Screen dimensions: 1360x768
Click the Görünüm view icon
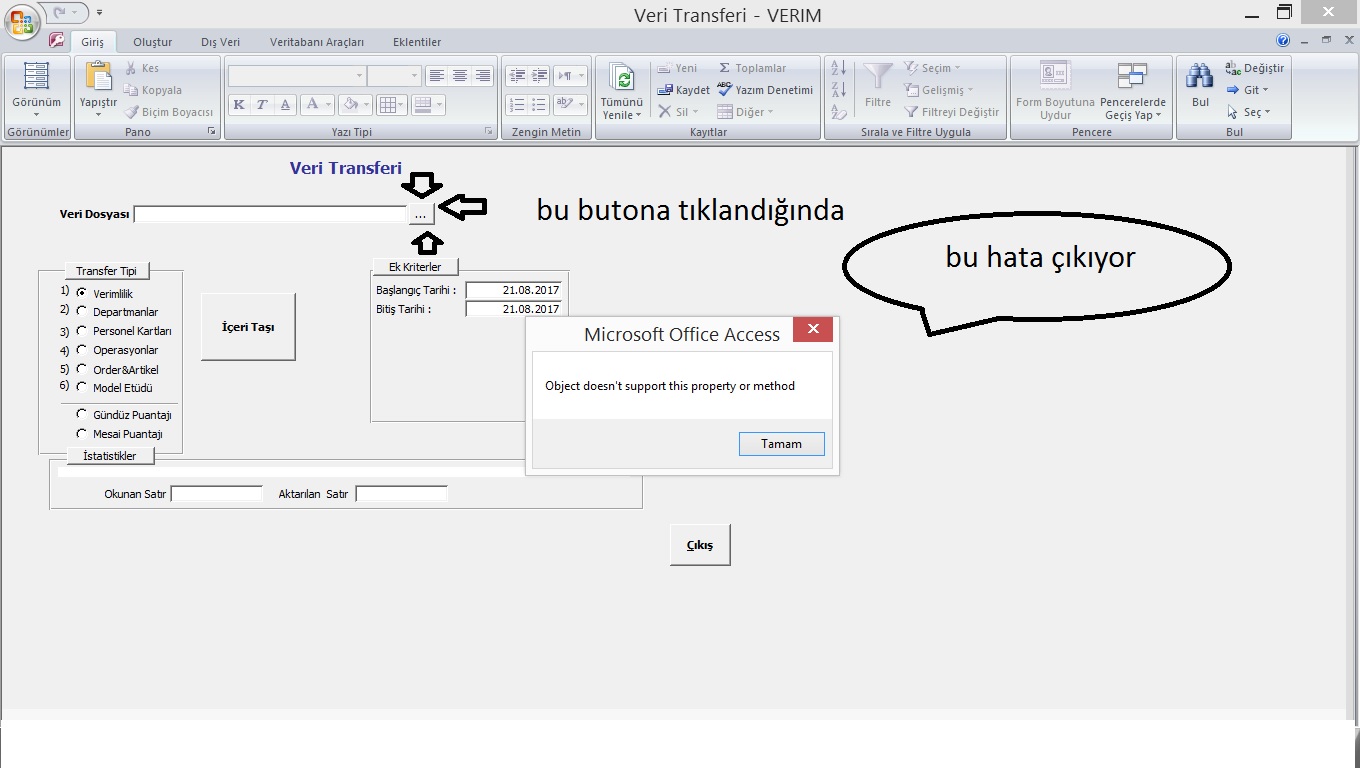pyautogui.click(x=36, y=78)
